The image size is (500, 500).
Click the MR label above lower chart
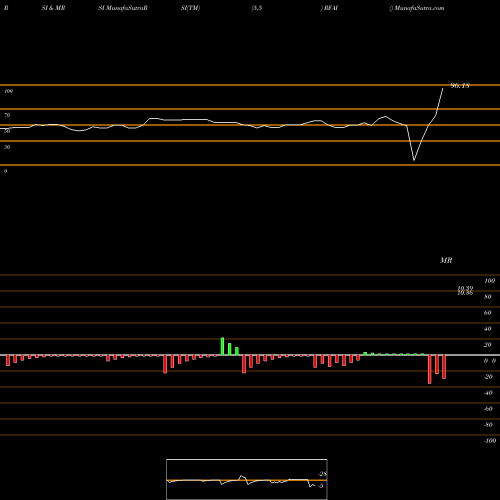tap(446, 260)
